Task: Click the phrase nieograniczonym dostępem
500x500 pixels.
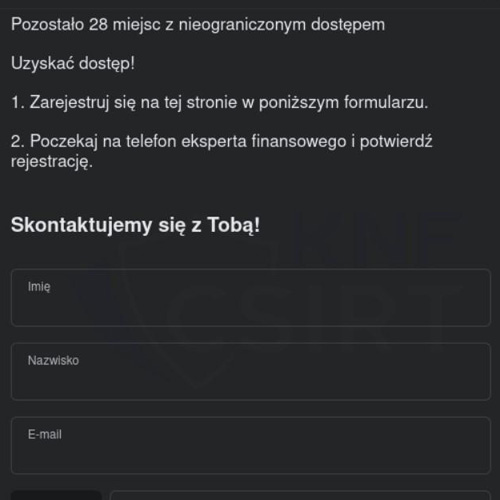Action: pos(282,25)
